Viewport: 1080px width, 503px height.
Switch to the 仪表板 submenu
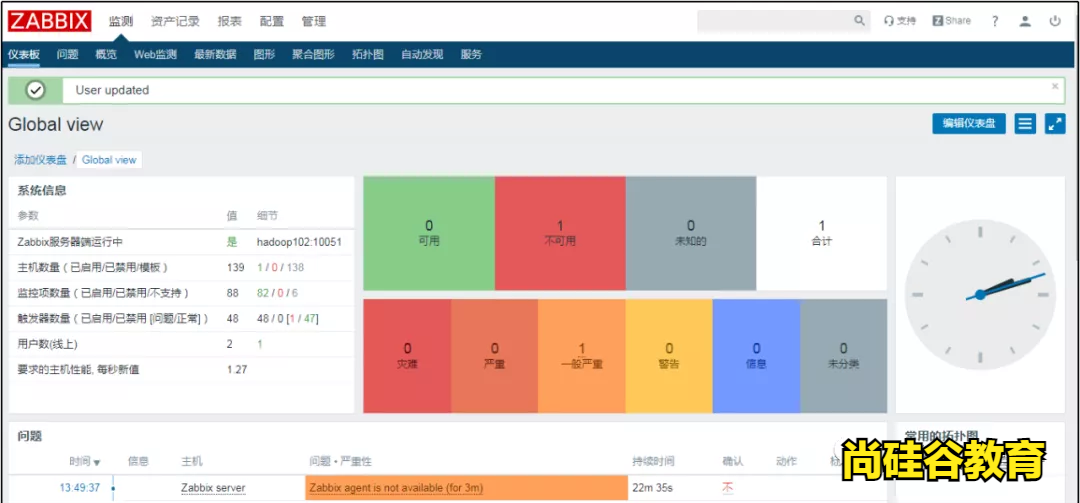pos(23,55)
